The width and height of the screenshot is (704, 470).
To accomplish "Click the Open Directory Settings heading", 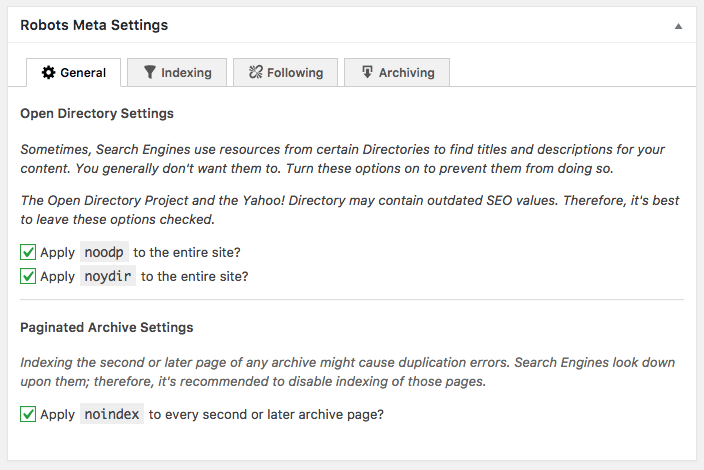I will pyautogui.click(x=97, y=114).
